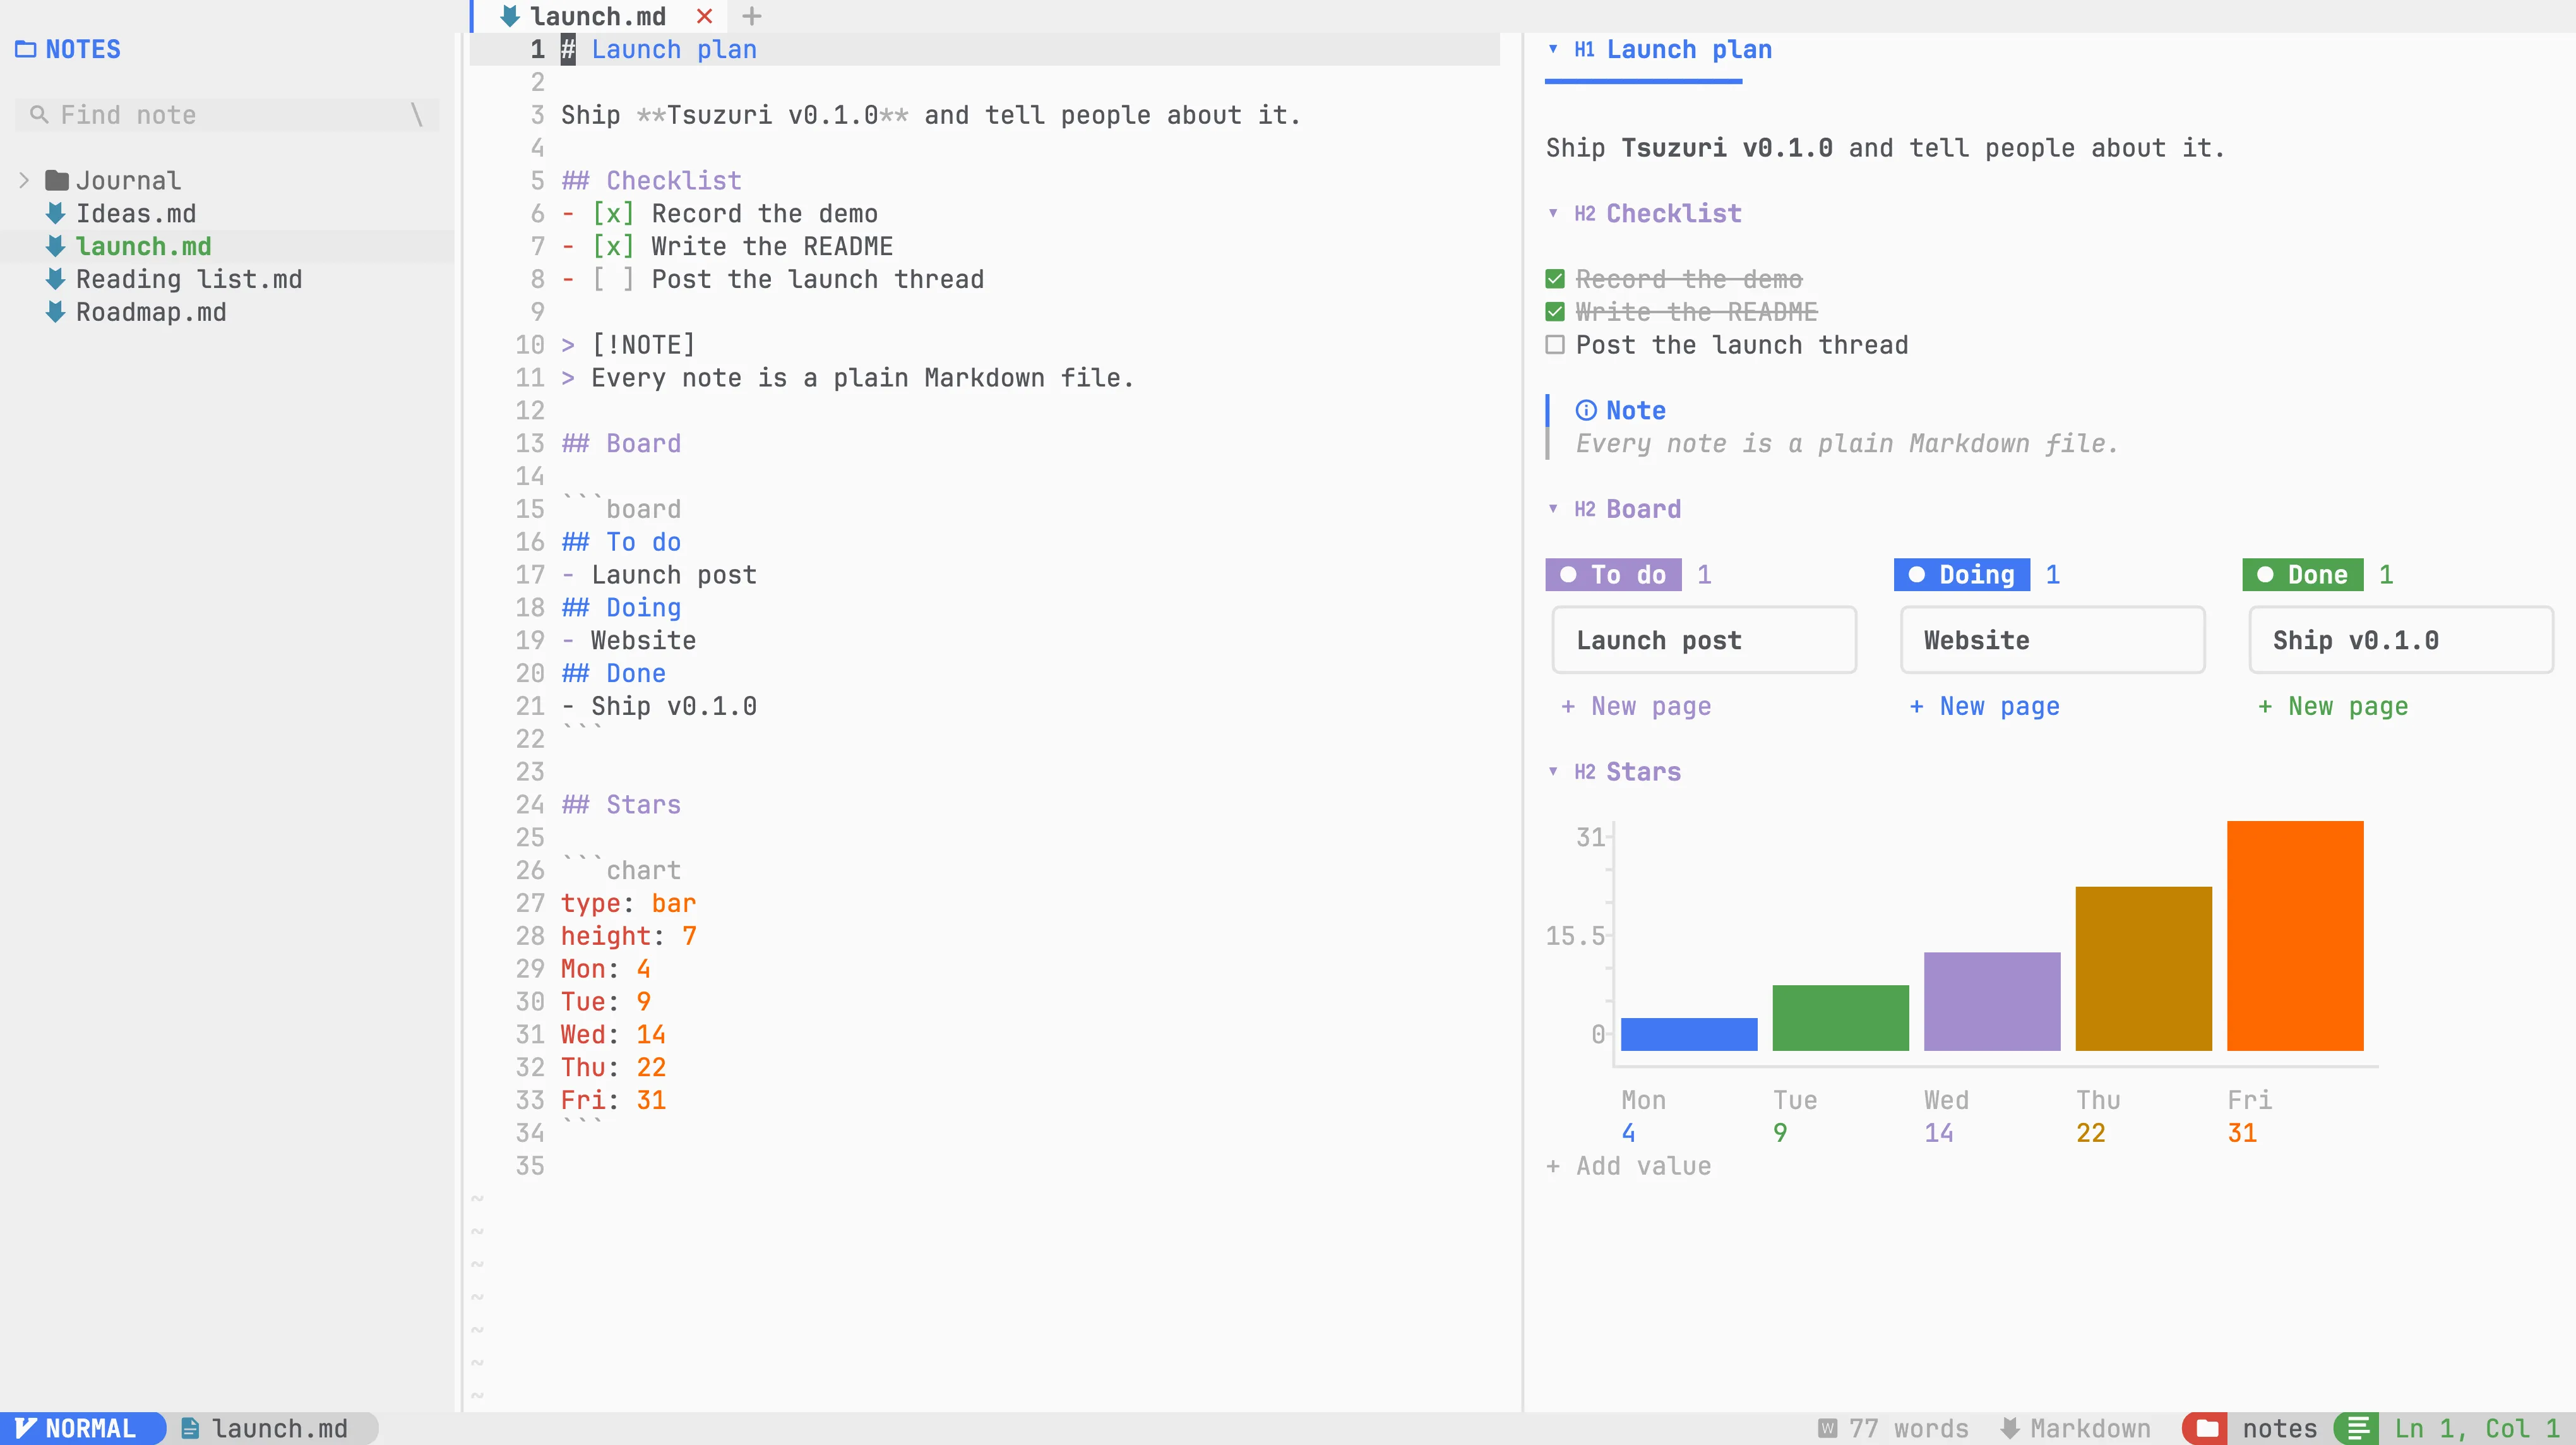Click the To do column label

[1614, 575]
